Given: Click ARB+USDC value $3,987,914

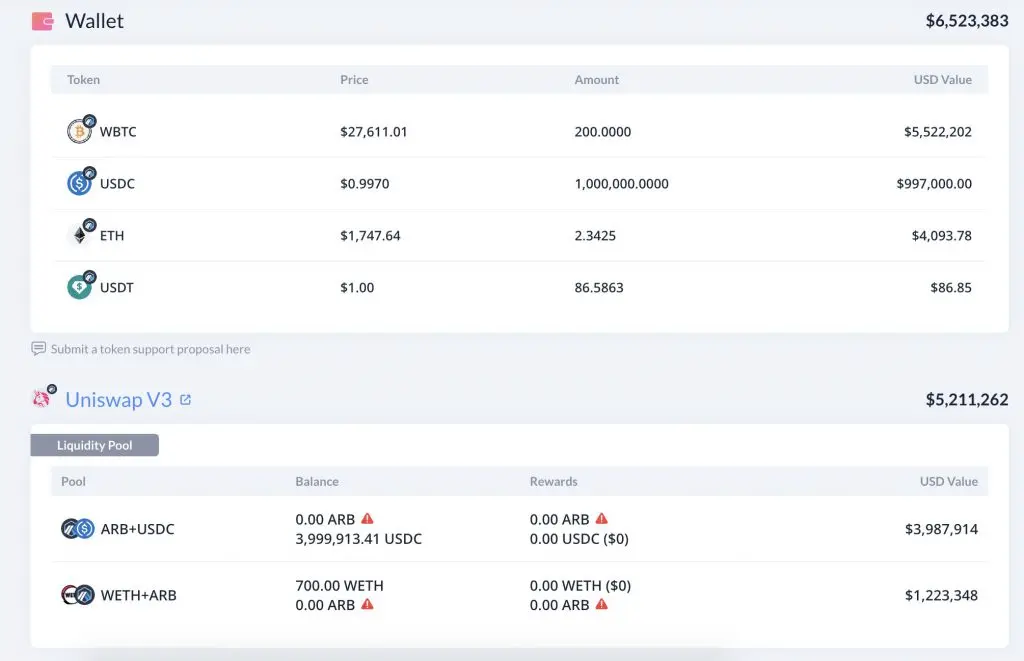Looking at the screenshot, I should pos(941,529).
